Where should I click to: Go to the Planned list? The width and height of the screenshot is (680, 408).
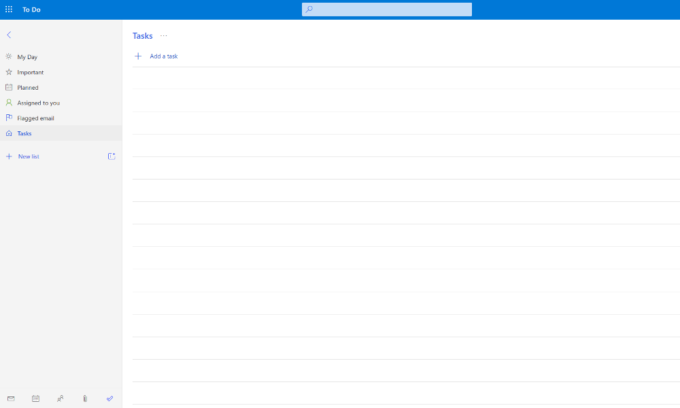click(28, 87)
